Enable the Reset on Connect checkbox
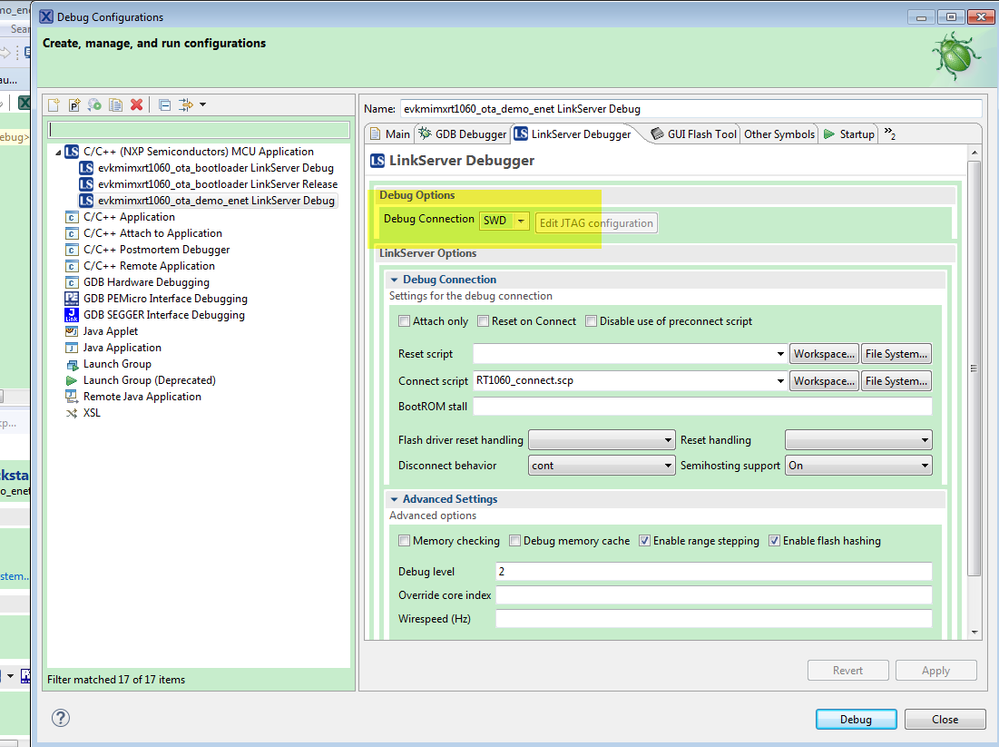The image size is (999, 747). [483, 321]
